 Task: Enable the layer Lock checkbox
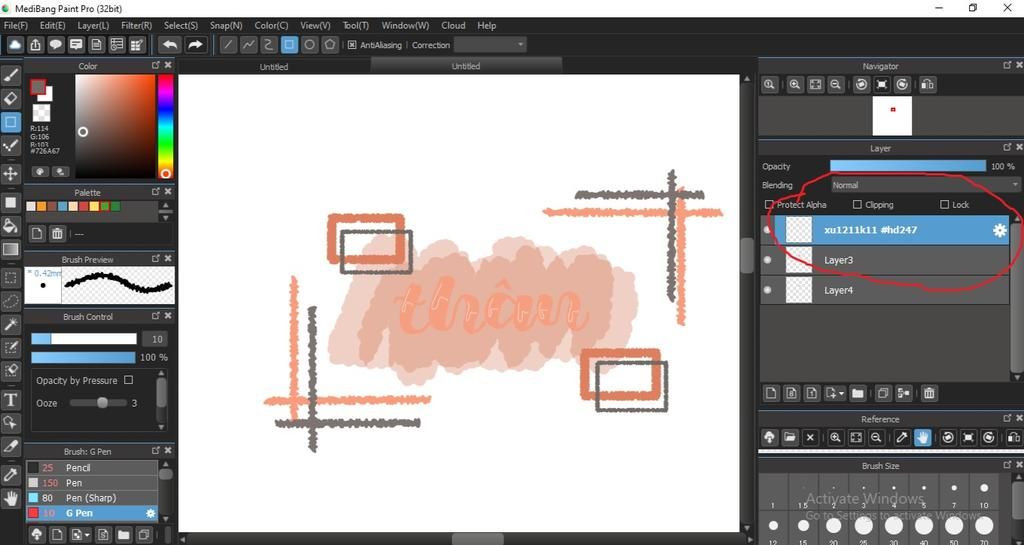[944, 204]
